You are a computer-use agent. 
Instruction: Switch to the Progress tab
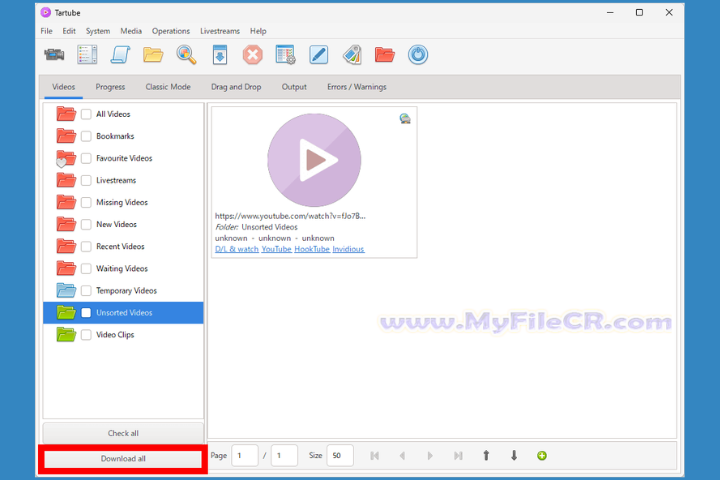click(110, 87)
